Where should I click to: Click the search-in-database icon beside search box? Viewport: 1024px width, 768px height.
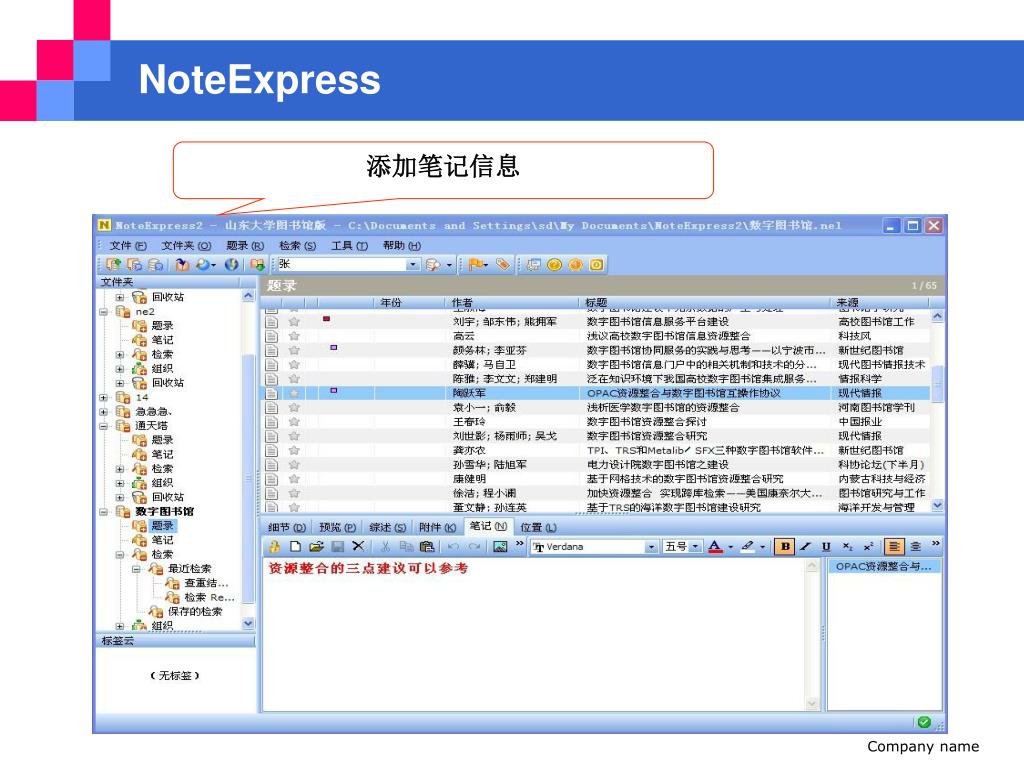[432, 264]
